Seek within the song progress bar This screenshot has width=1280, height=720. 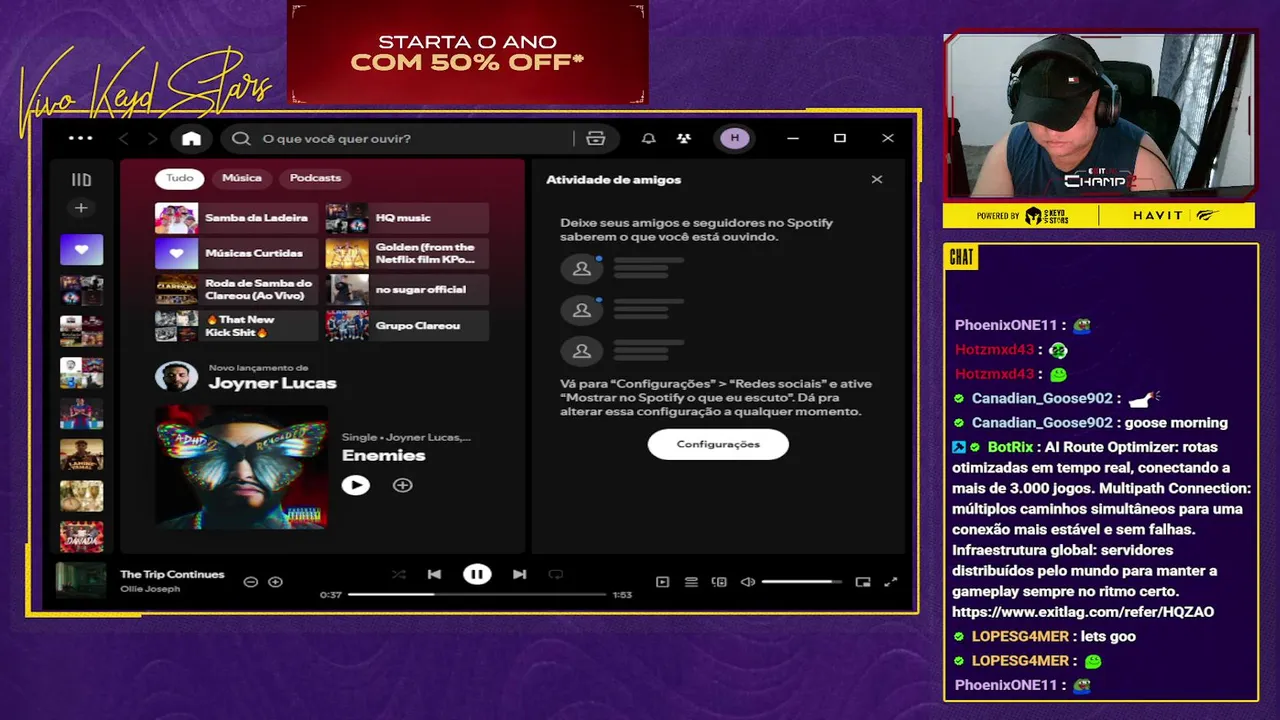(x=477, y=594)
